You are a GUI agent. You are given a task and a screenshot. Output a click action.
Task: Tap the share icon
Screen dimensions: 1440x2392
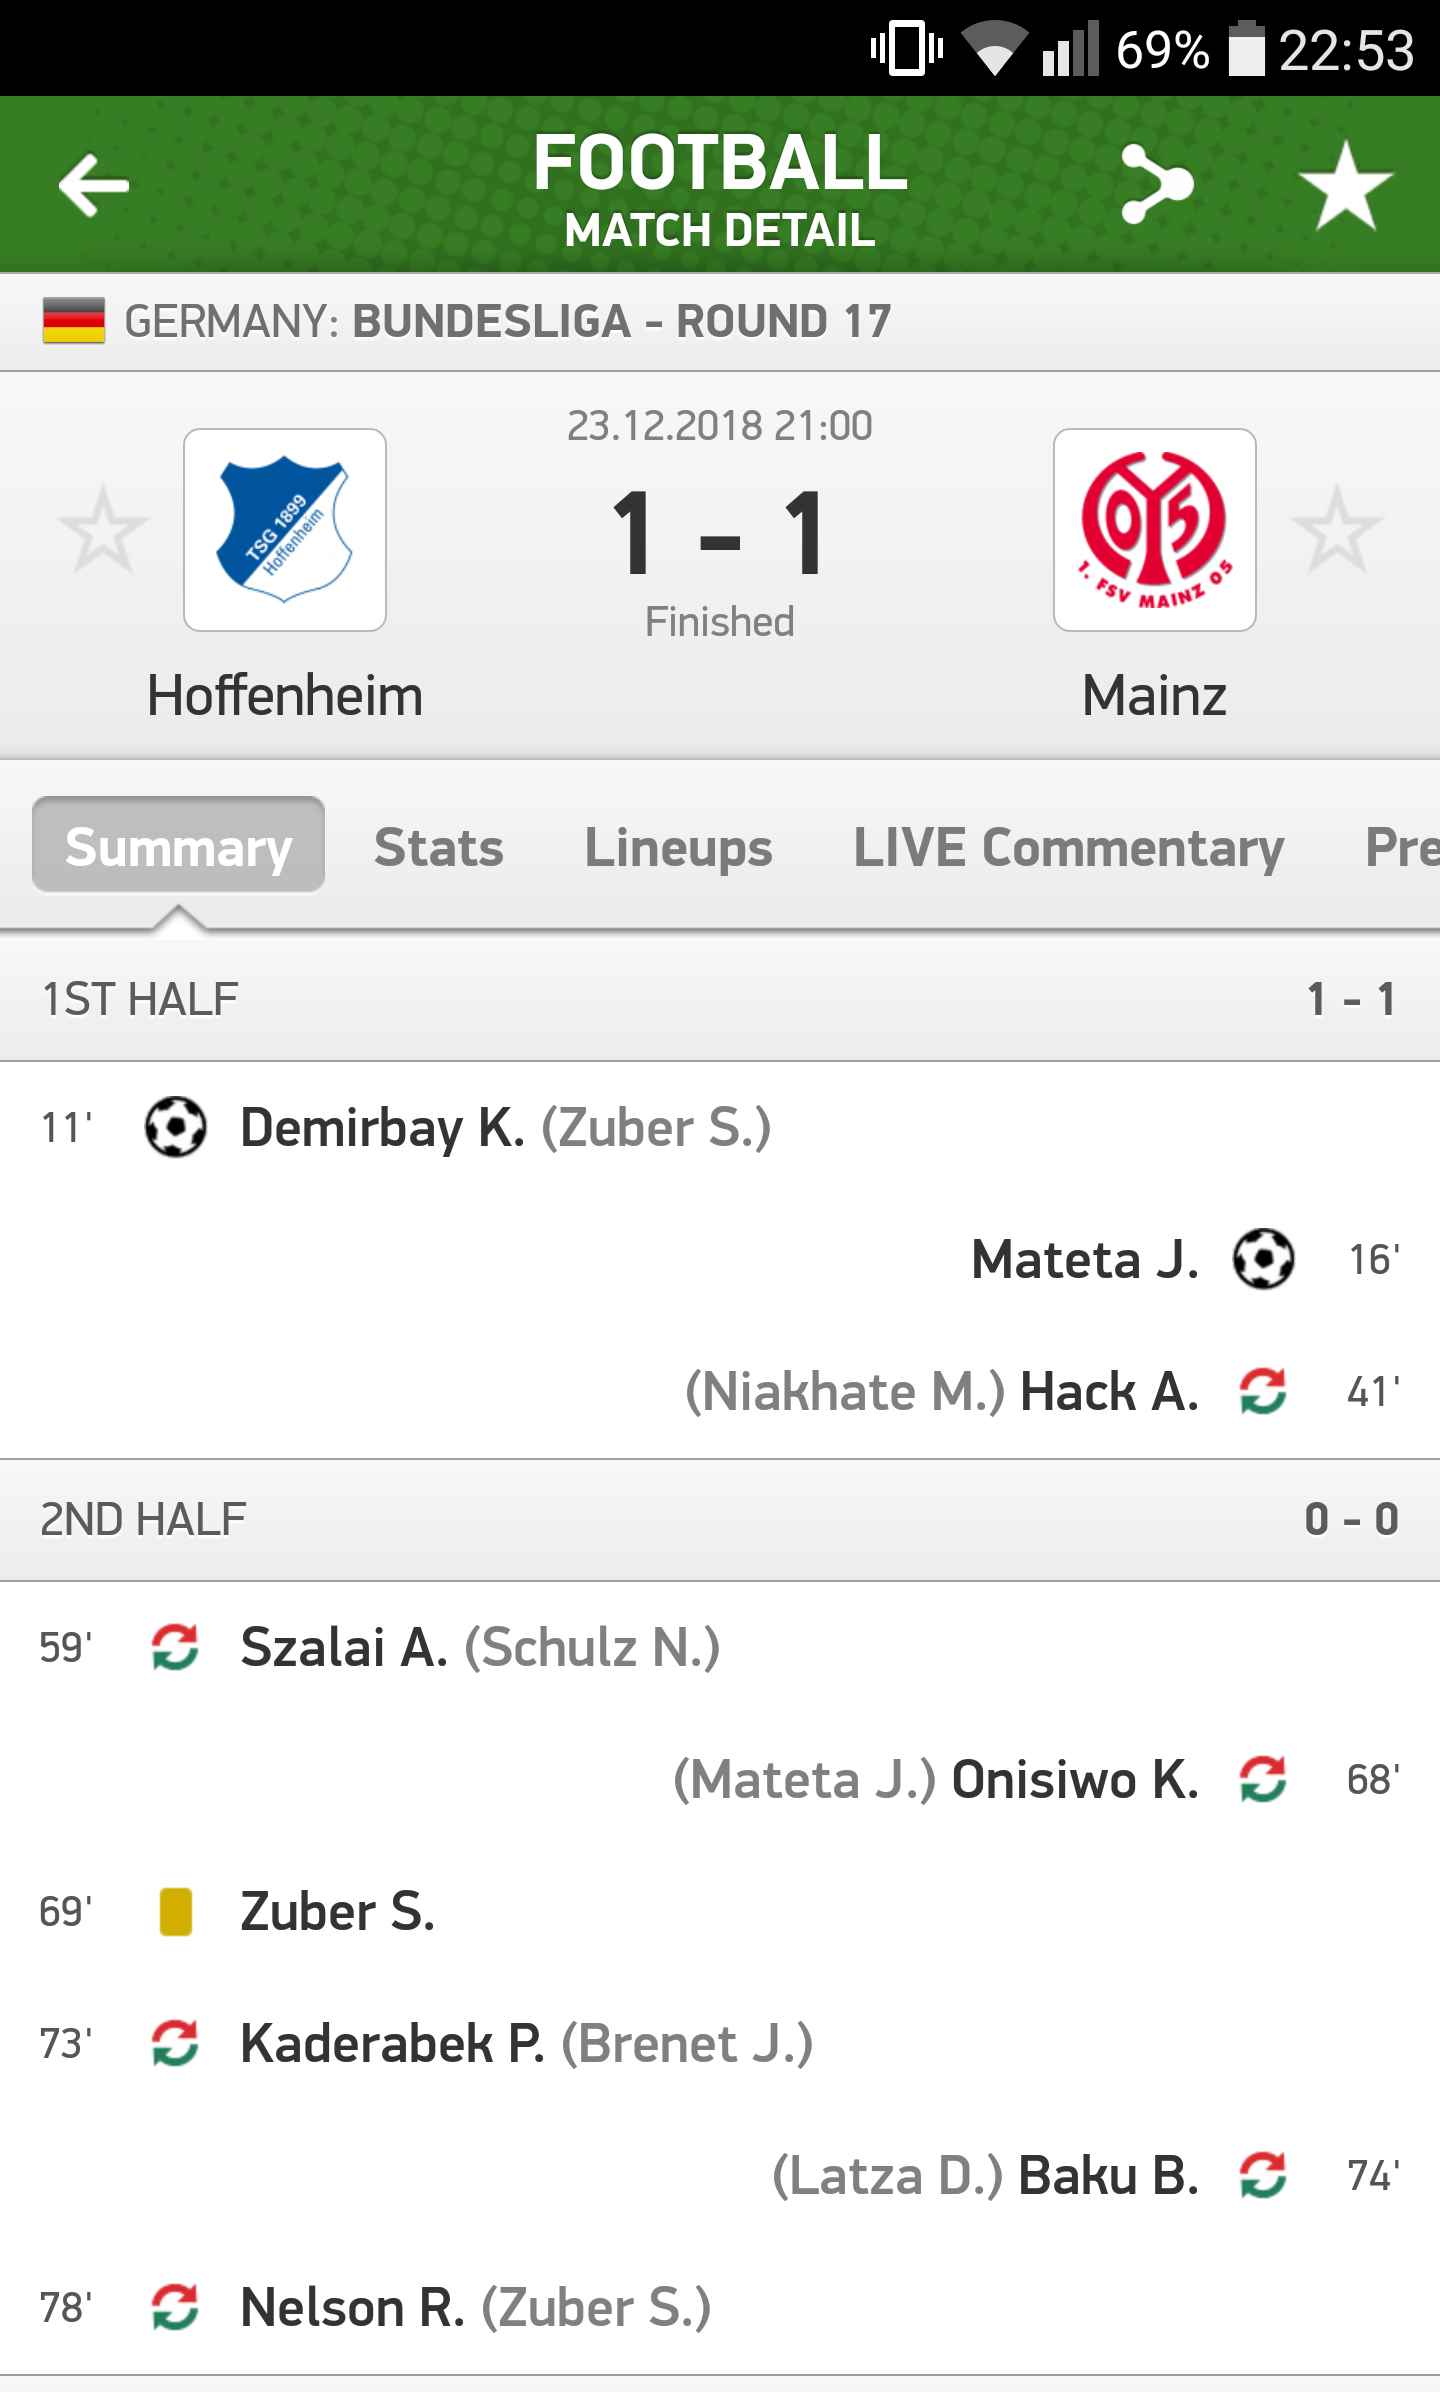1156,185
